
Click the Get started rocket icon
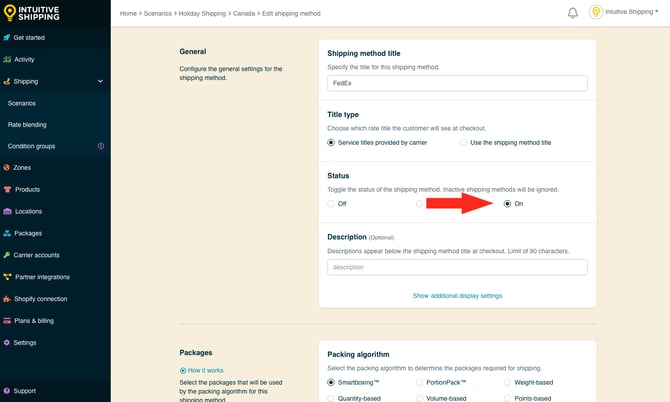7,38
